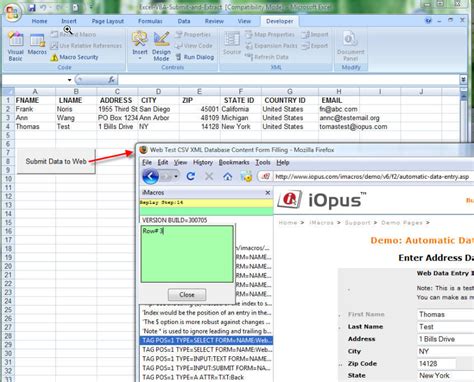Image resolution: width=474 pixels, height=382 pixels.
Task: Open the Insert controls dropdown
Action: (140, 46)
